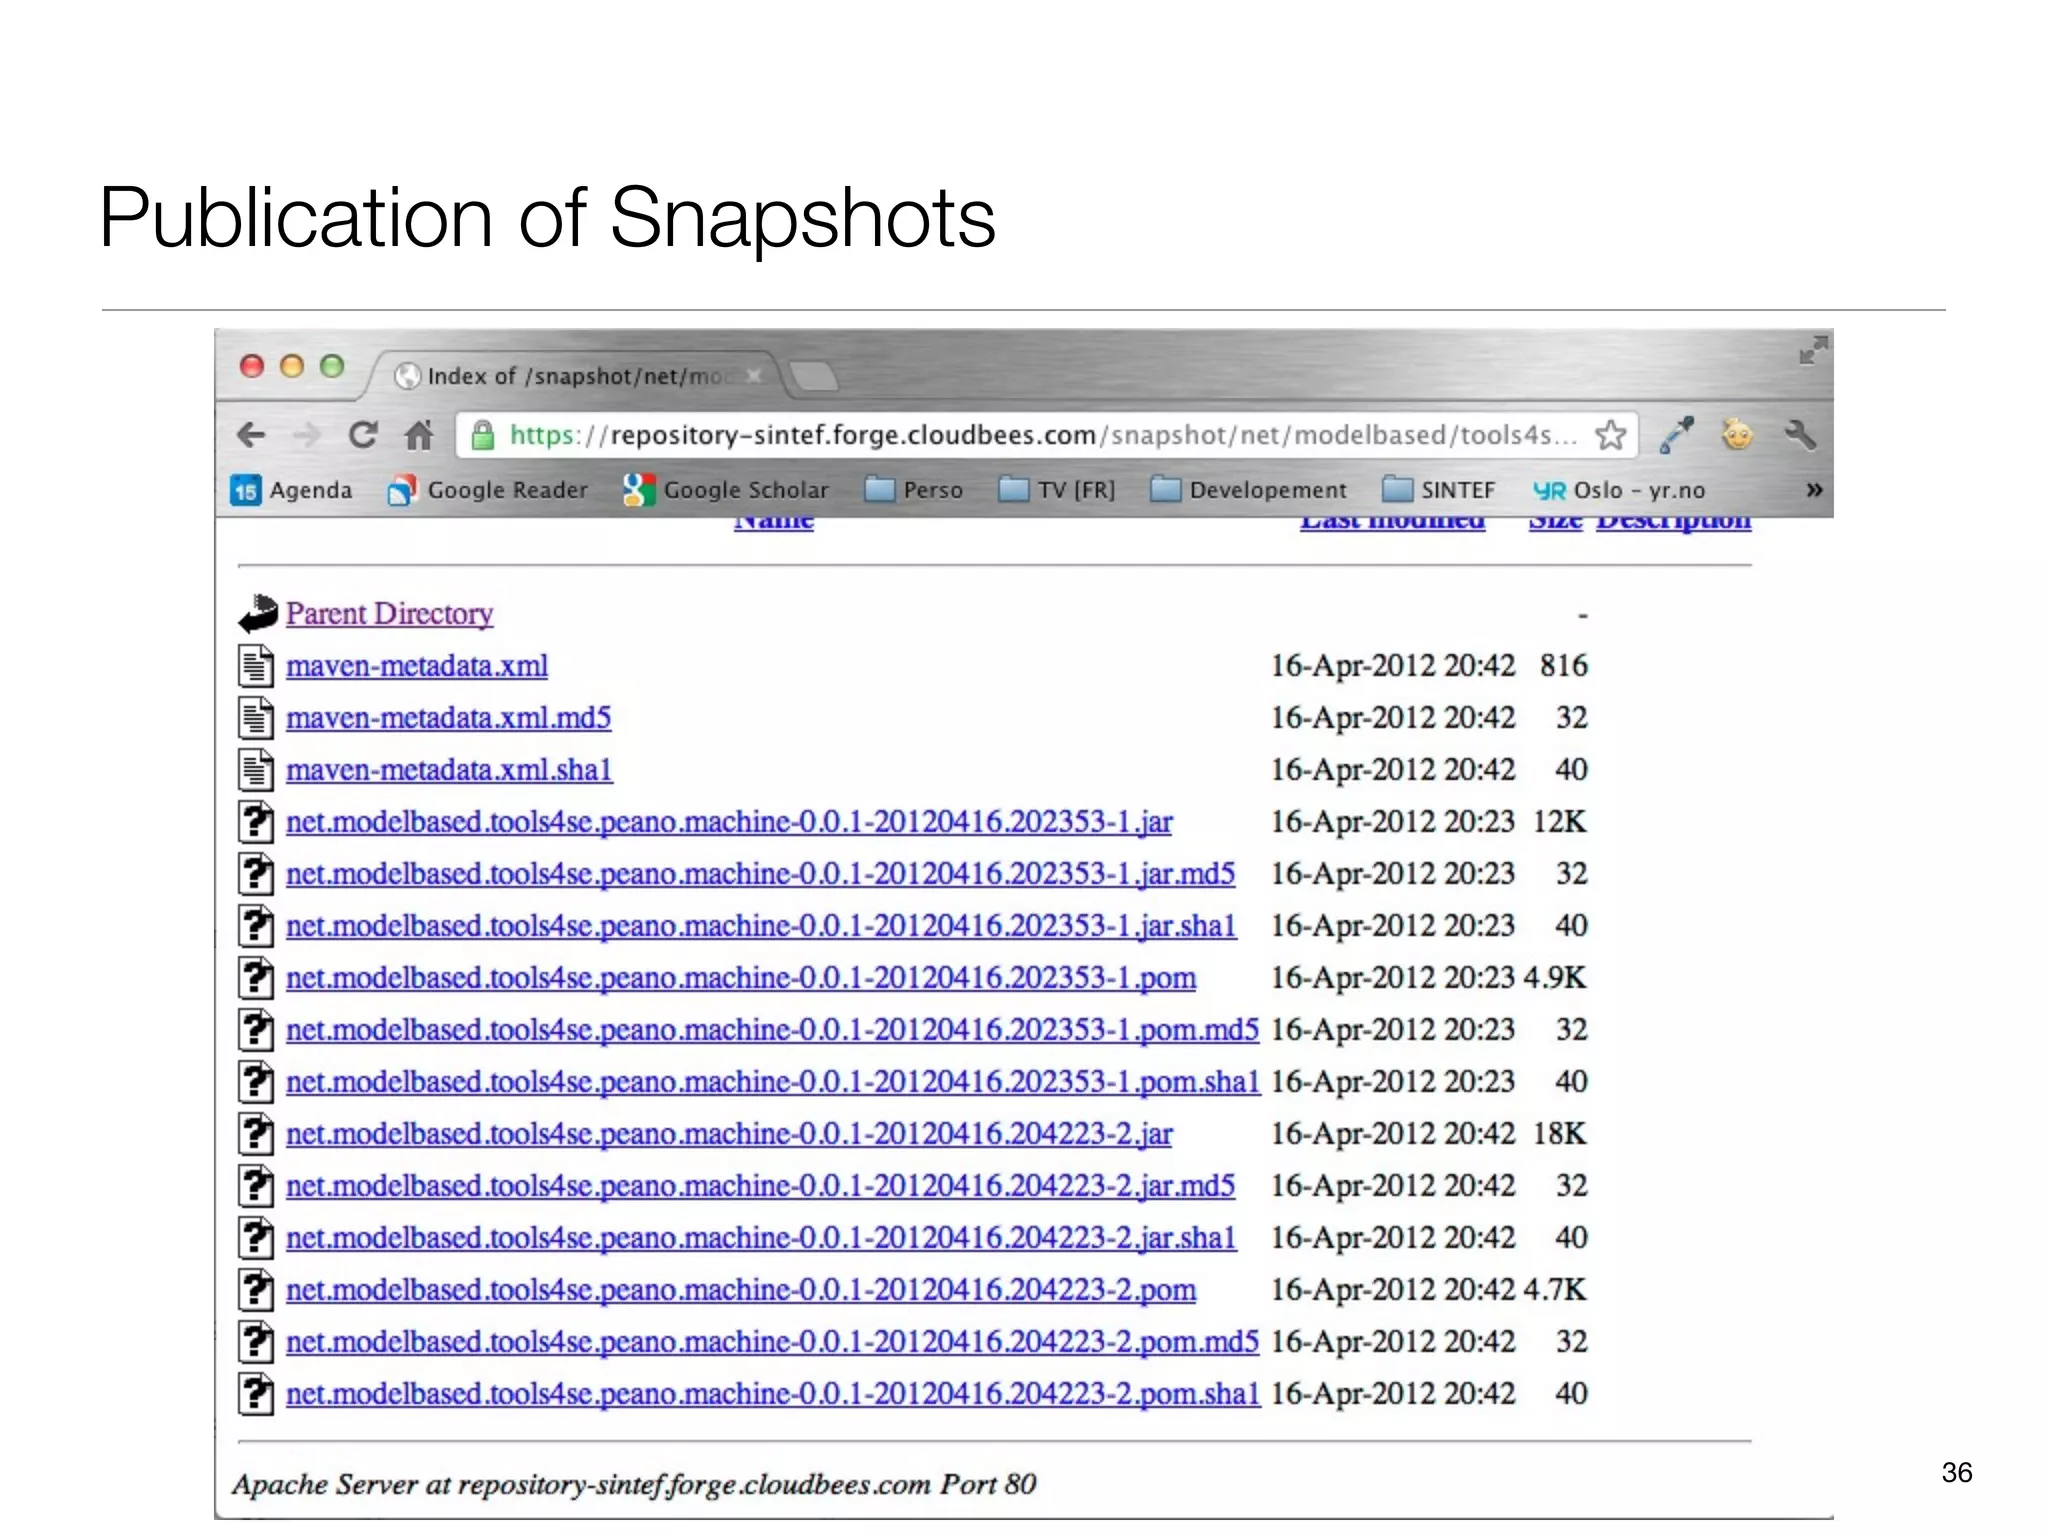Click the unknown-file icon beside 204223-2.pom

point(256,1290)
